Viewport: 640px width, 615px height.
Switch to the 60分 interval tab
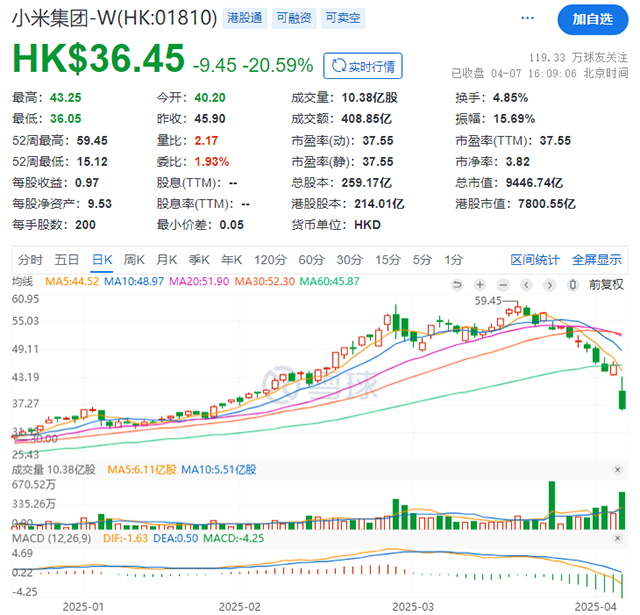(x=311, y=260)
